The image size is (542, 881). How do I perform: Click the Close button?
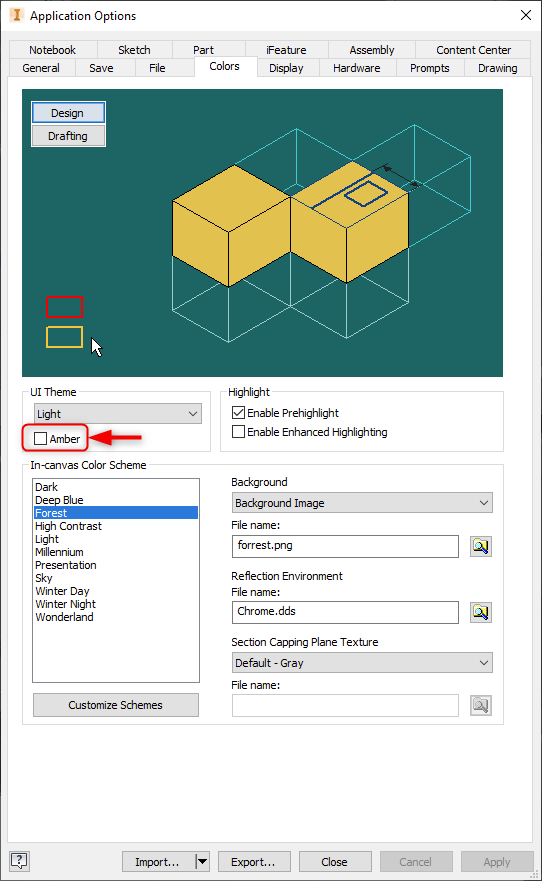click(335, 861)
